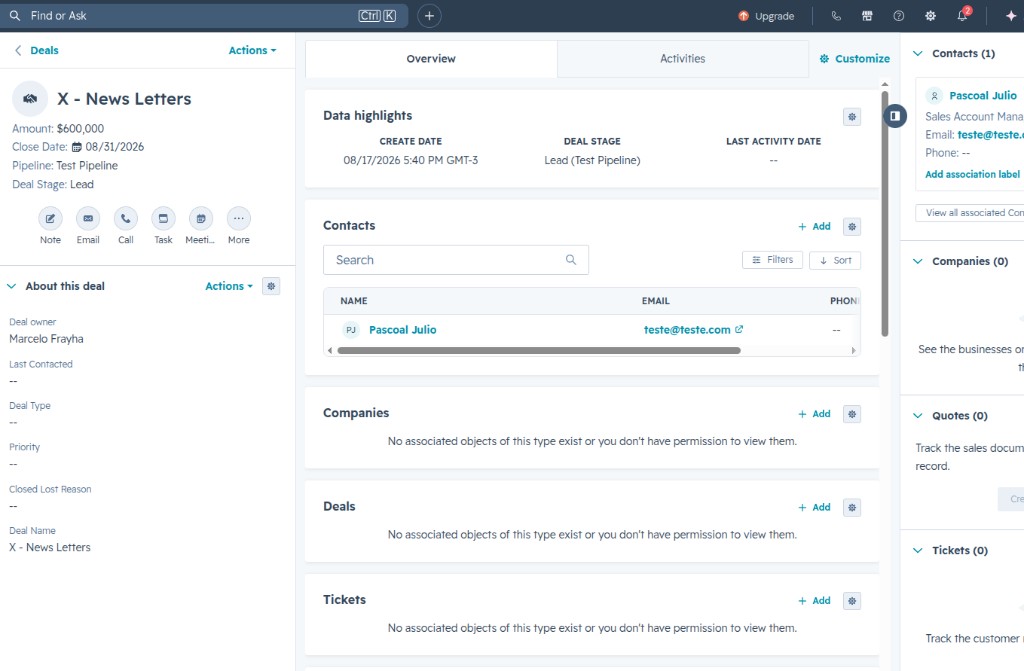1024x671 pixels.
Task: Create a Note for this deal
Action: [x=50, y=219]
